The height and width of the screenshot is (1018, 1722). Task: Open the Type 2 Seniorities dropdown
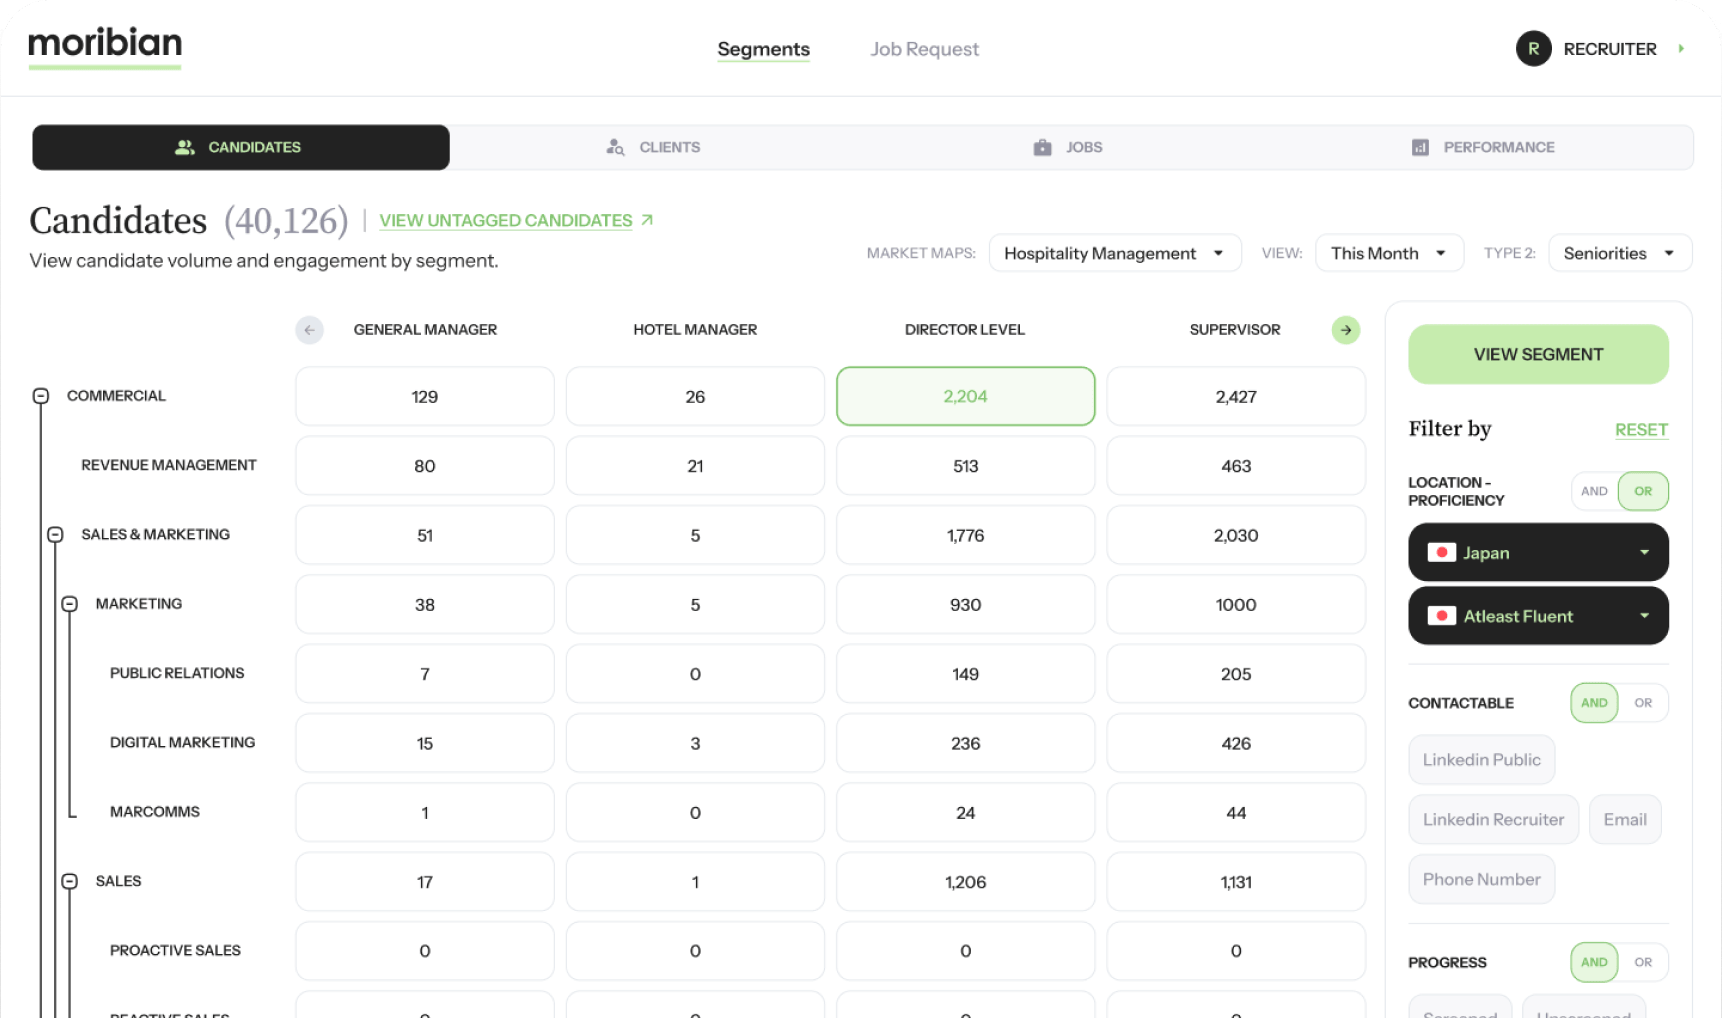tap(1619, 253)
